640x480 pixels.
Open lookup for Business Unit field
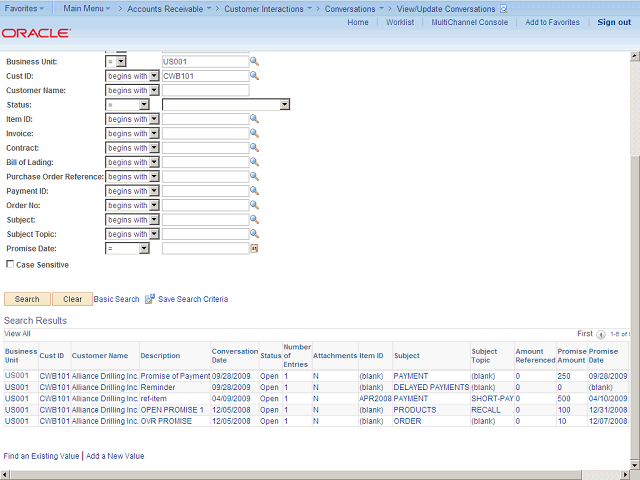(x=254, y=61)
